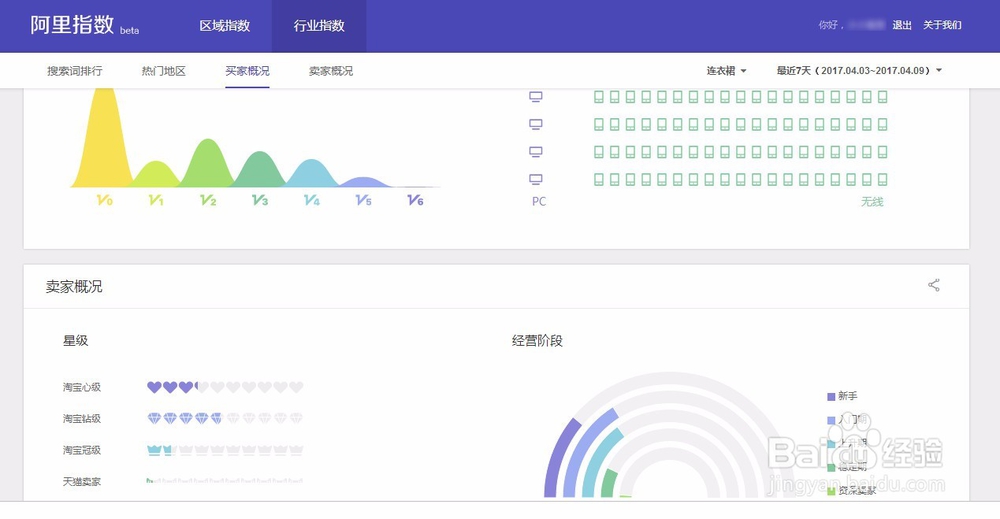Click the PC label under monitor icons

[539, 201]
